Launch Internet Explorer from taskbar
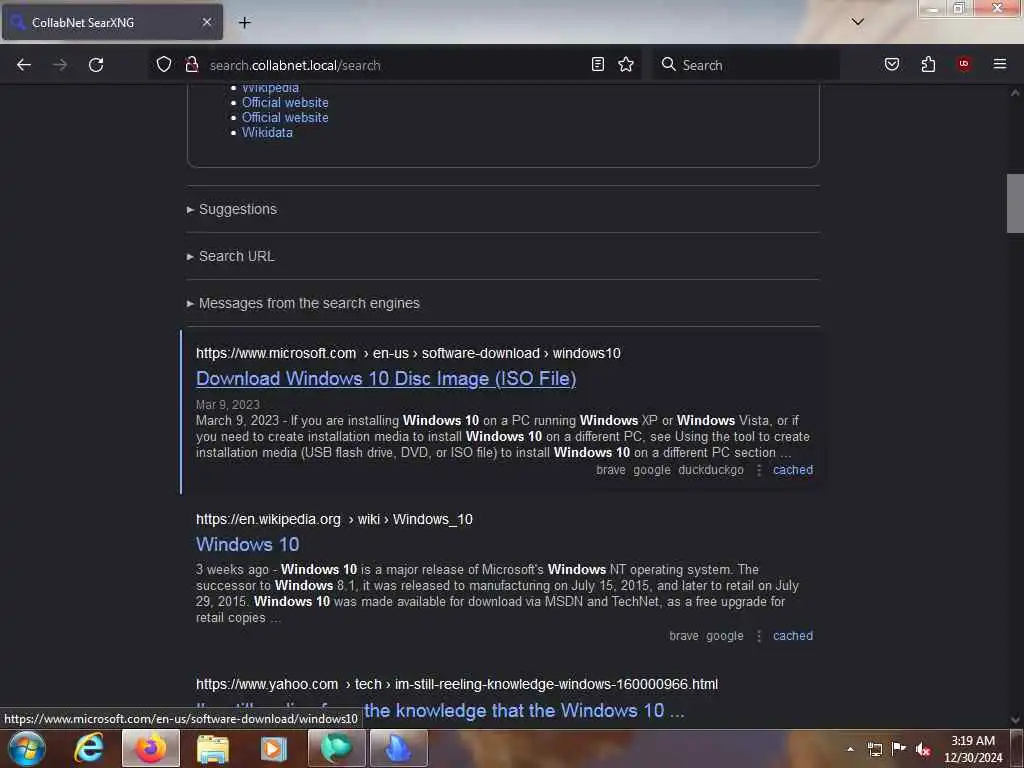The width and height of the screenshot is (1024, 768). click(x=89, y=748)
